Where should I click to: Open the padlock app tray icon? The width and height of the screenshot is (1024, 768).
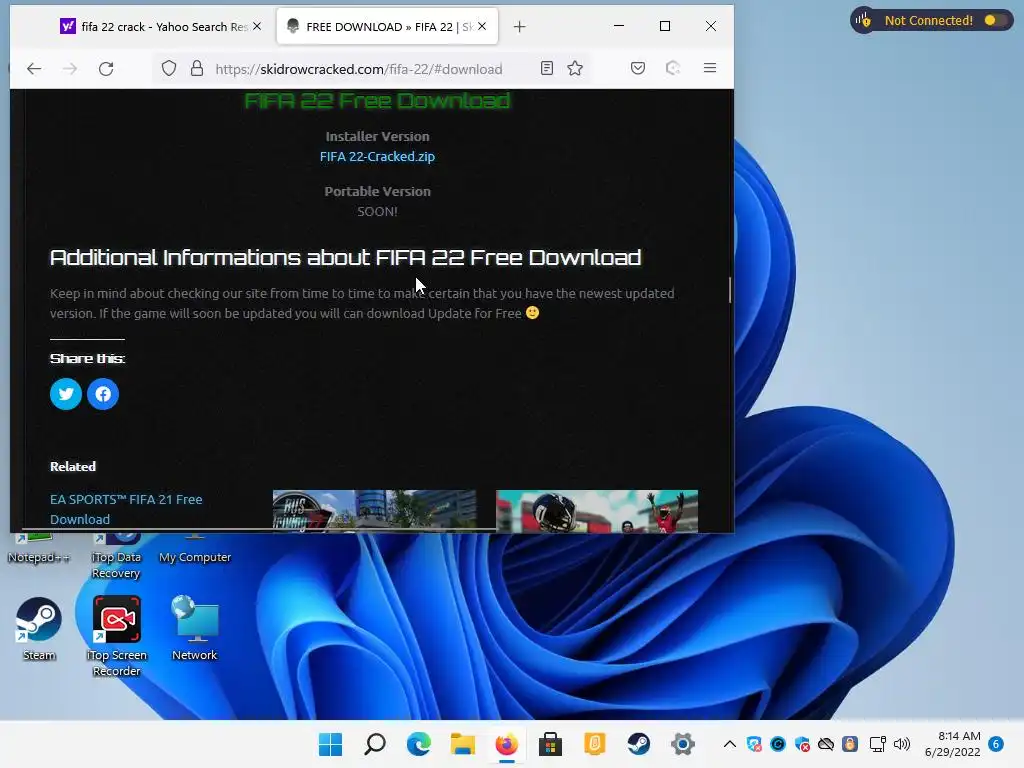coord(850,744)
